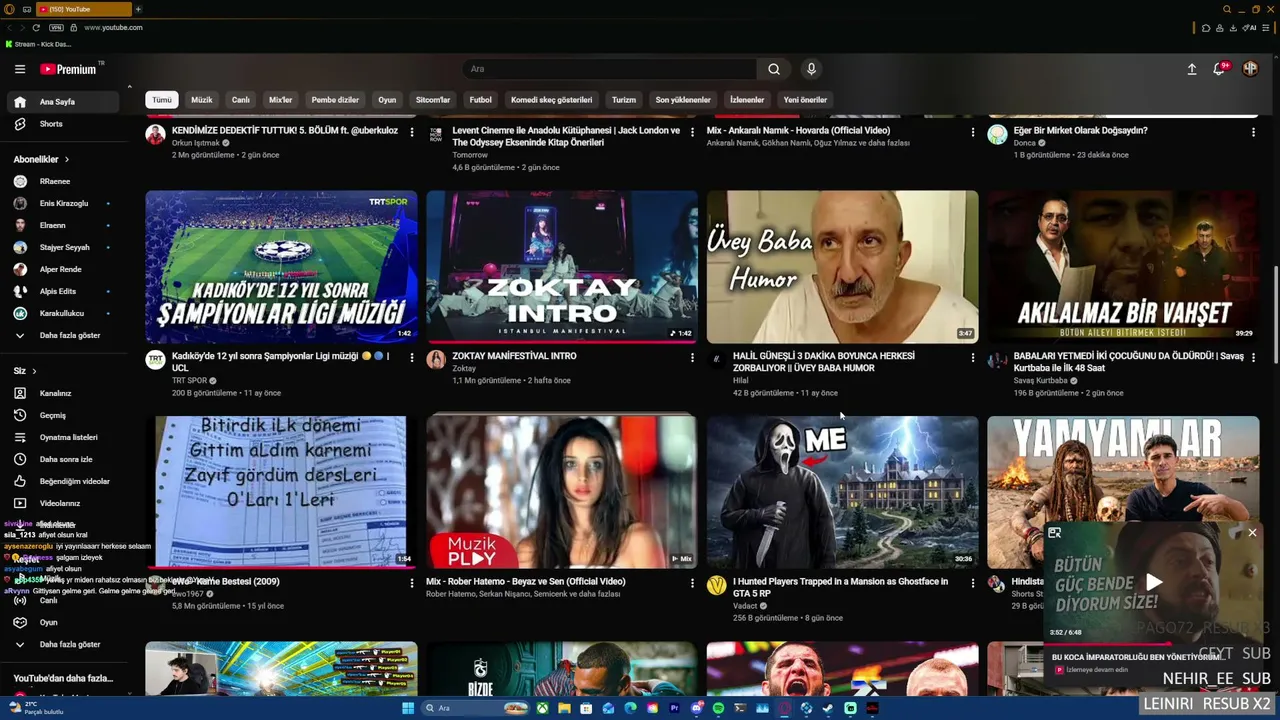Open Oyun in the sidebar
Viewport: 1280px width, 720px height.
coord(64,622)
